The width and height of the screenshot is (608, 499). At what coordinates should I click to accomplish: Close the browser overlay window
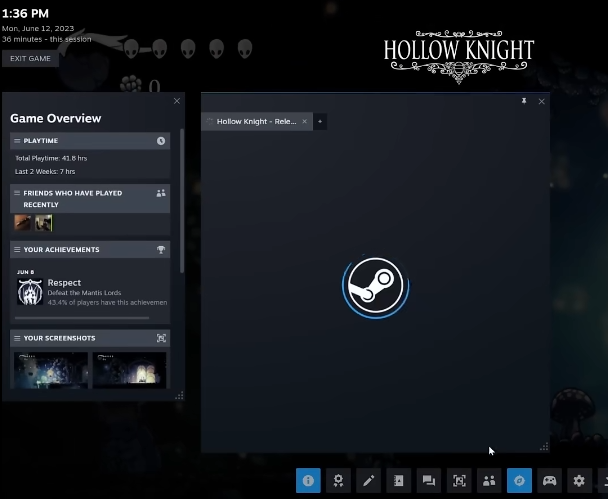pyautogui.click(x=542, y=102)
